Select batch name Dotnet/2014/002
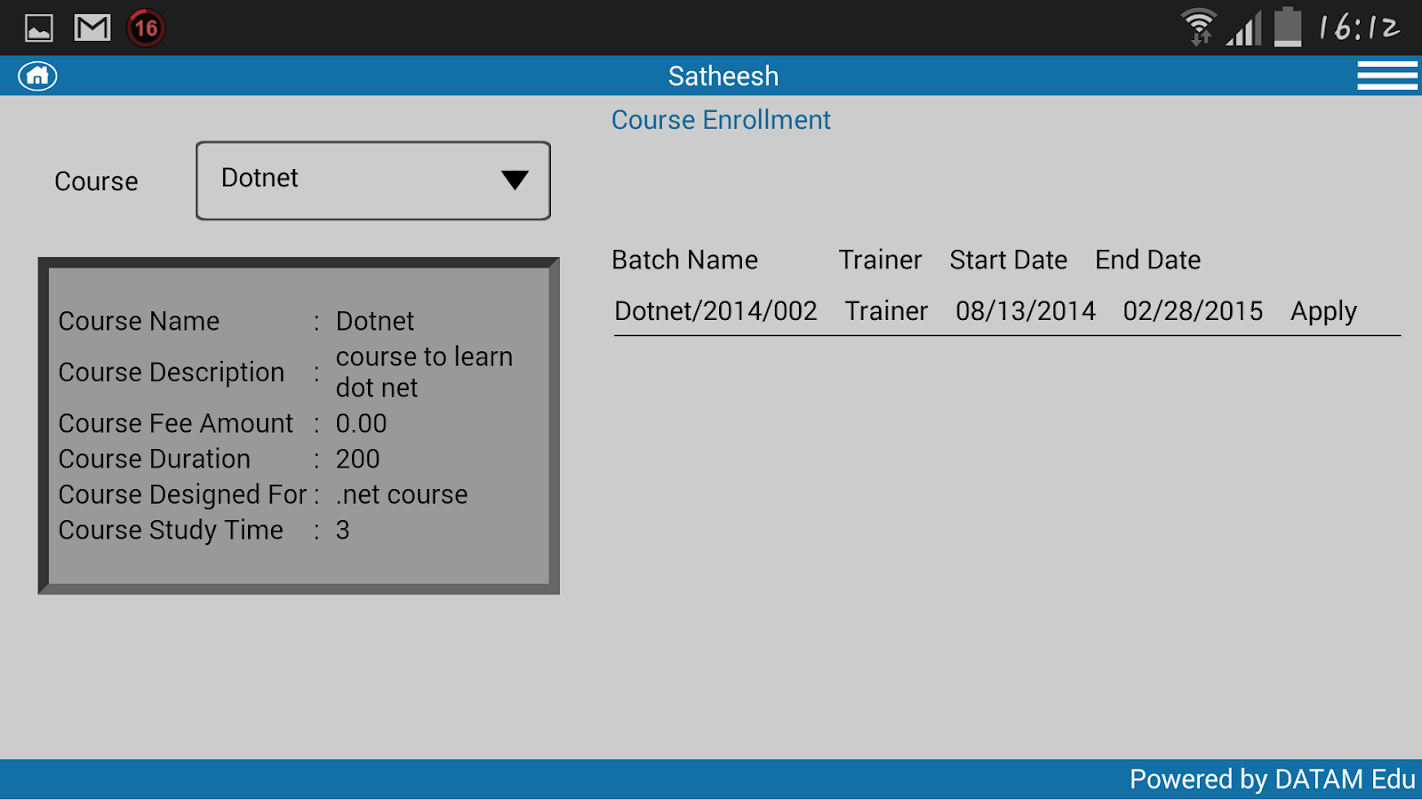 (x=716, y=311)
